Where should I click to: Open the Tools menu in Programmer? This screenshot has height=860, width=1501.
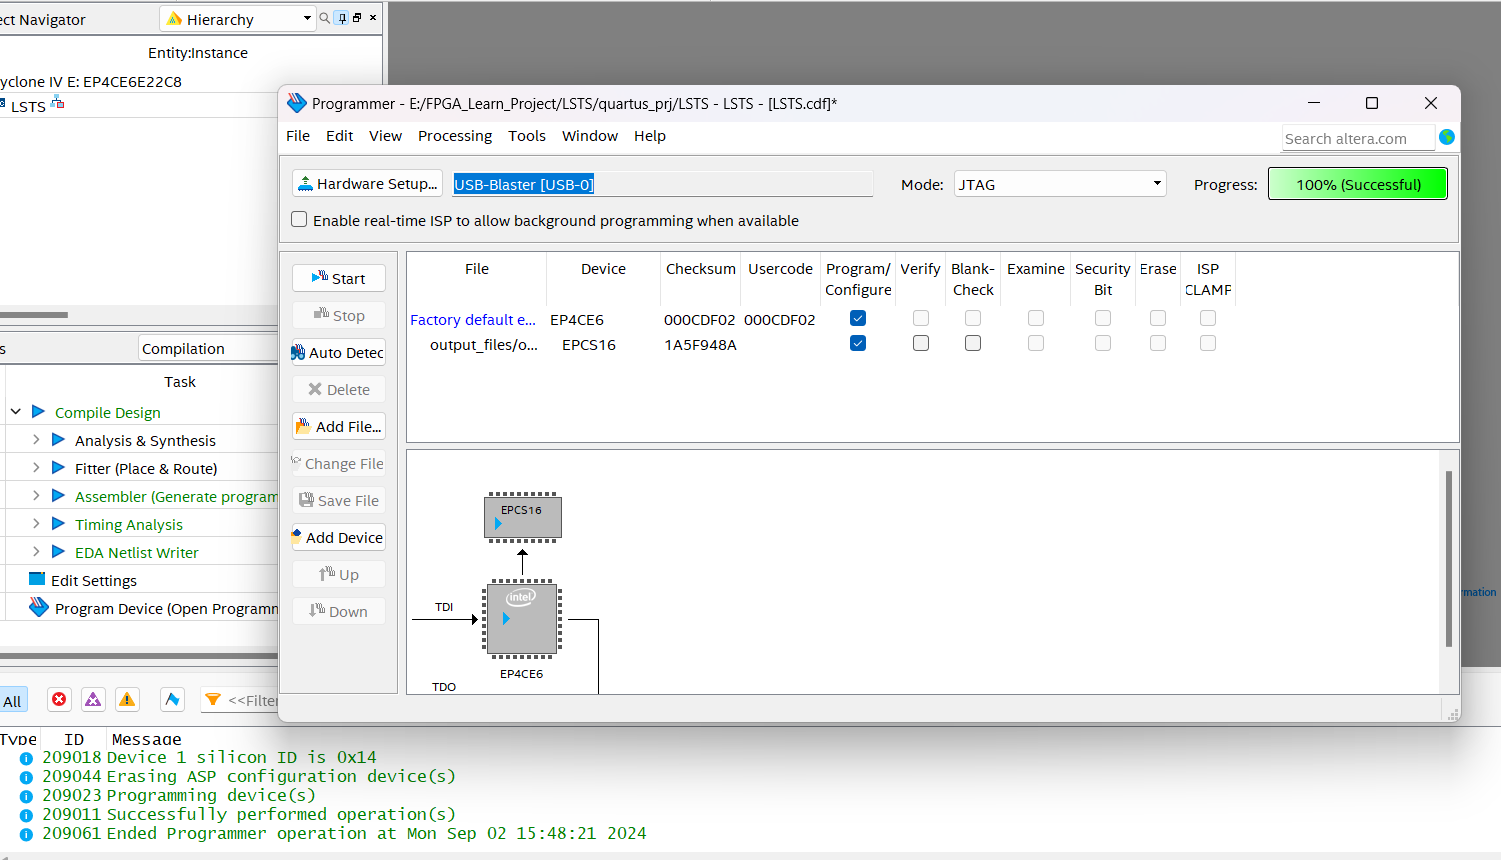527,136
